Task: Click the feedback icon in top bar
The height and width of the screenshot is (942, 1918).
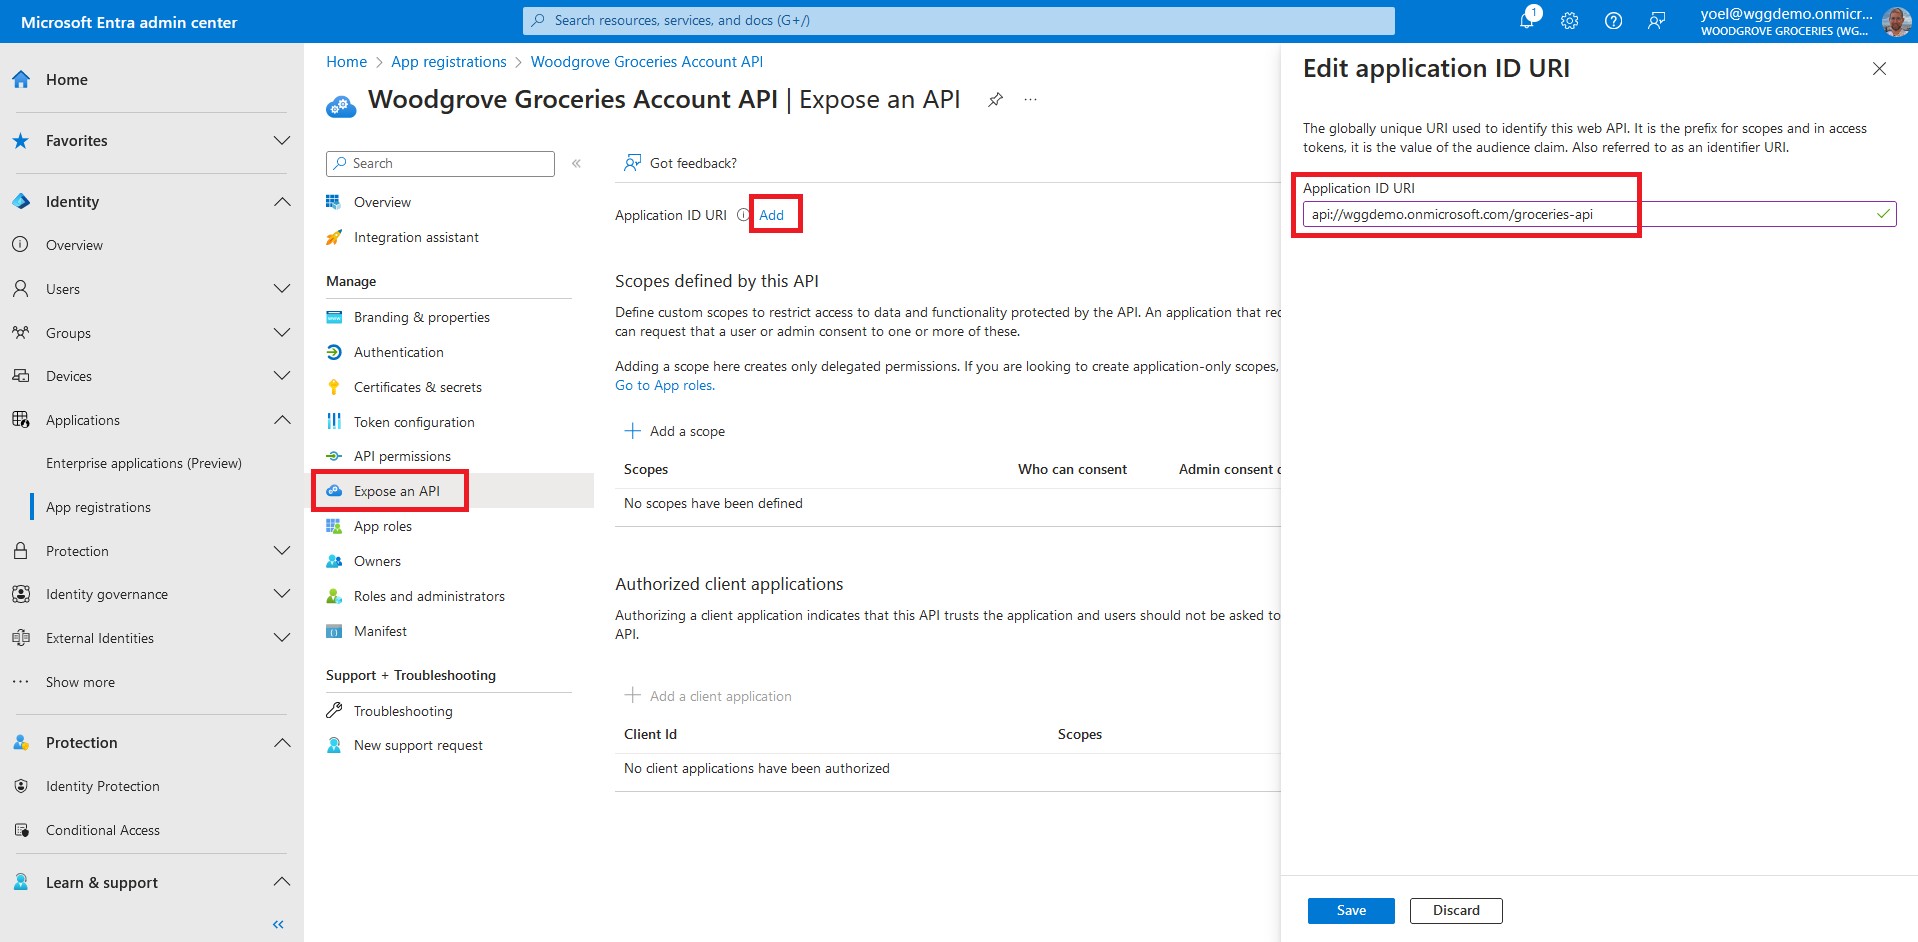Action: (1657, 21)
